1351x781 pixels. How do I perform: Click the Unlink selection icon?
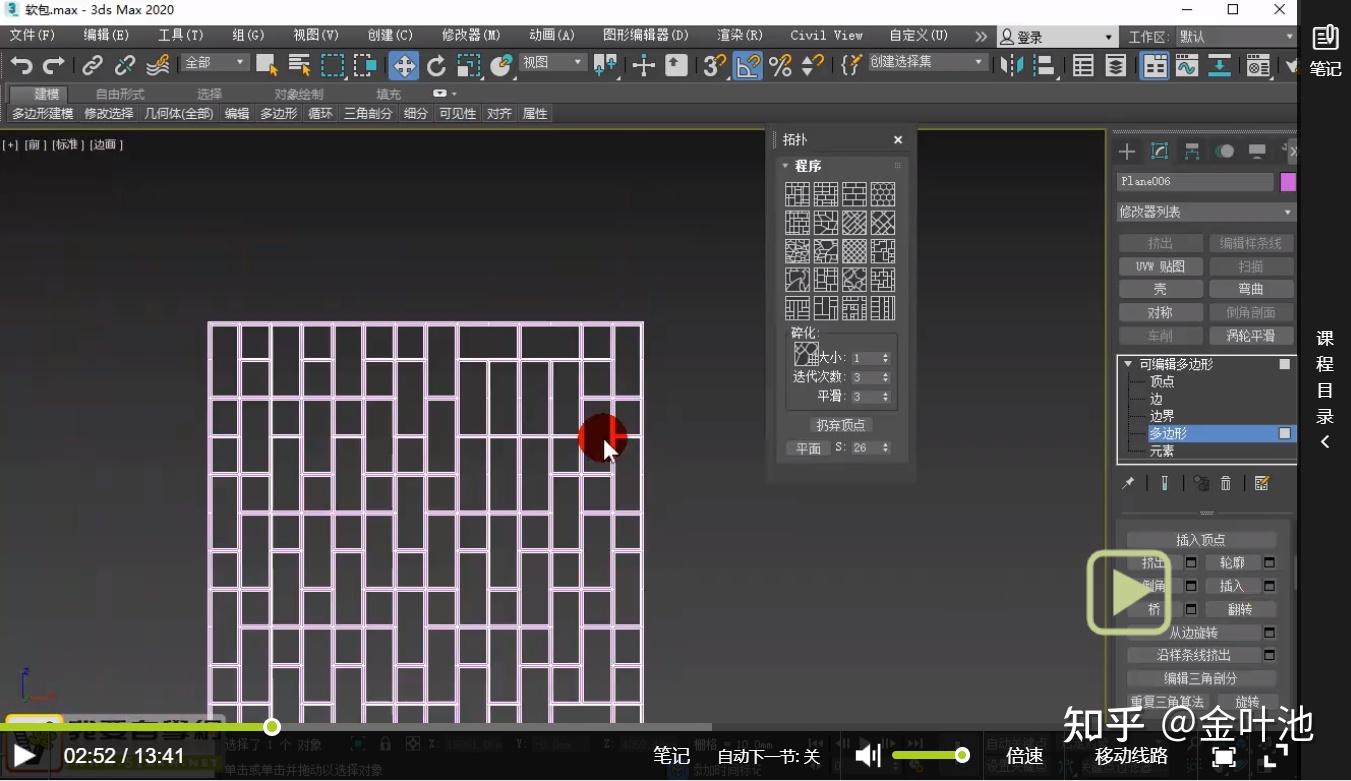point(124,66)
